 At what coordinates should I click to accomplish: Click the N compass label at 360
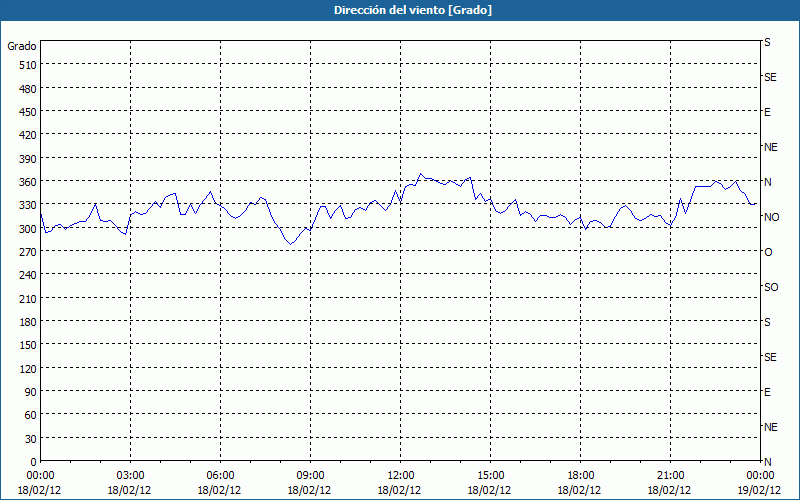(768, 182)
